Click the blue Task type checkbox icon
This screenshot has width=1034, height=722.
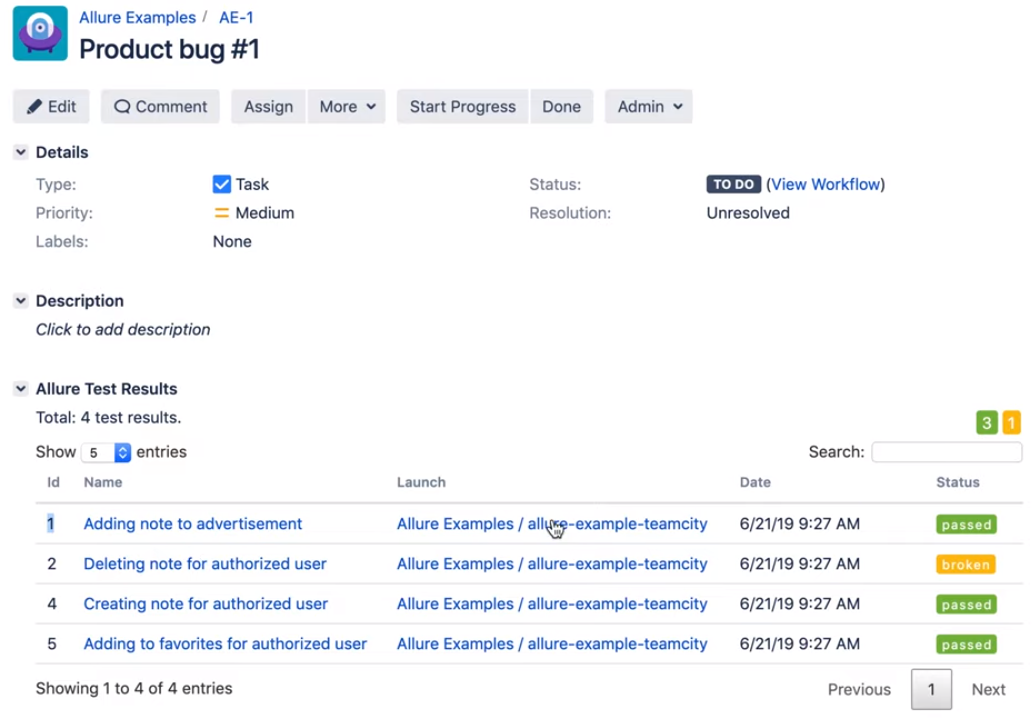click(x=222, y=184)
